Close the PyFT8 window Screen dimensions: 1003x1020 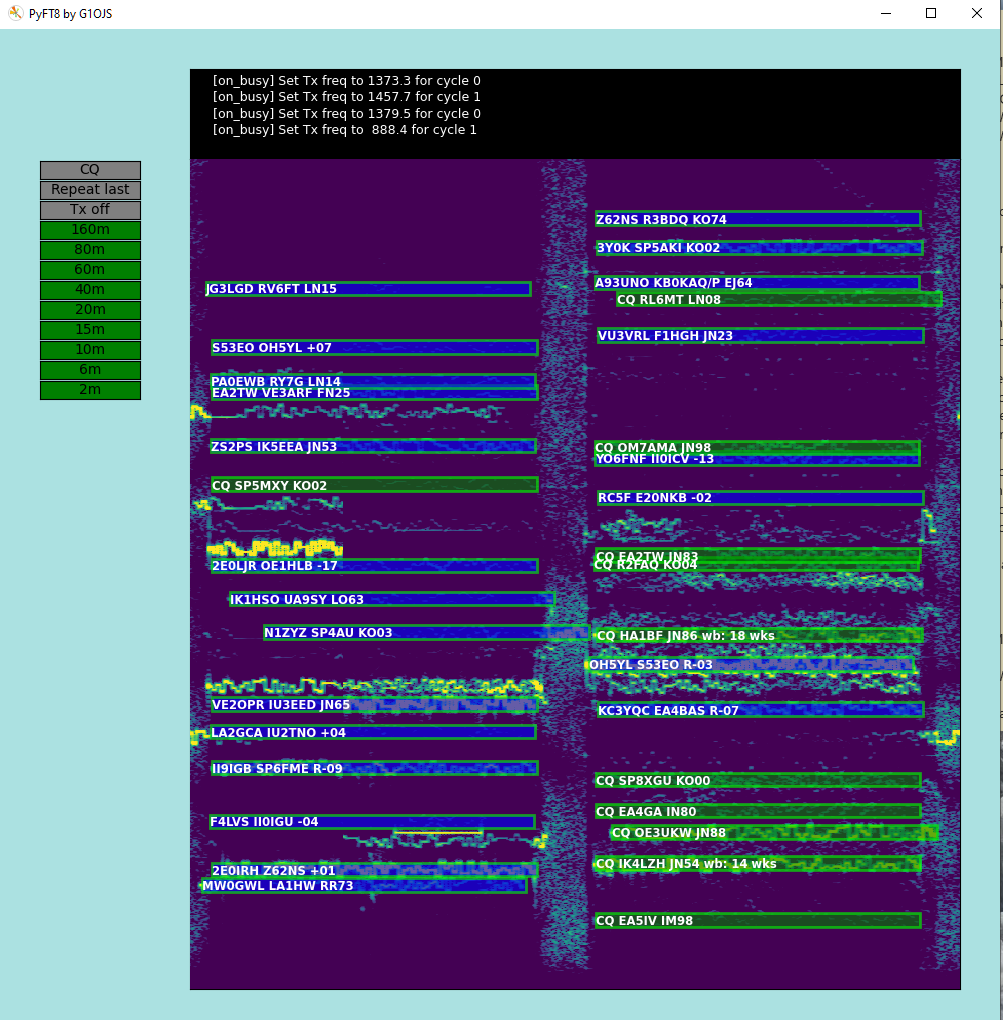tap(976, 14)
